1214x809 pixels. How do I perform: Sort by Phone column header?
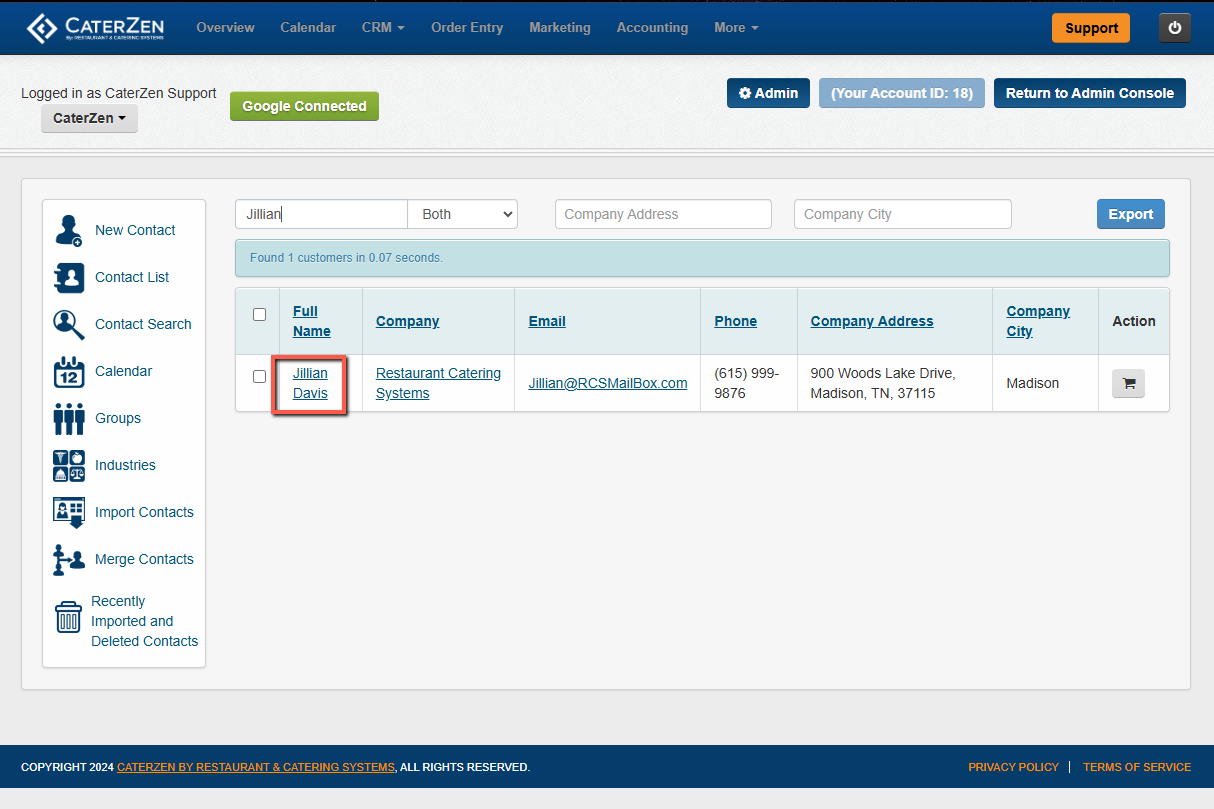[x=736, y=321]
